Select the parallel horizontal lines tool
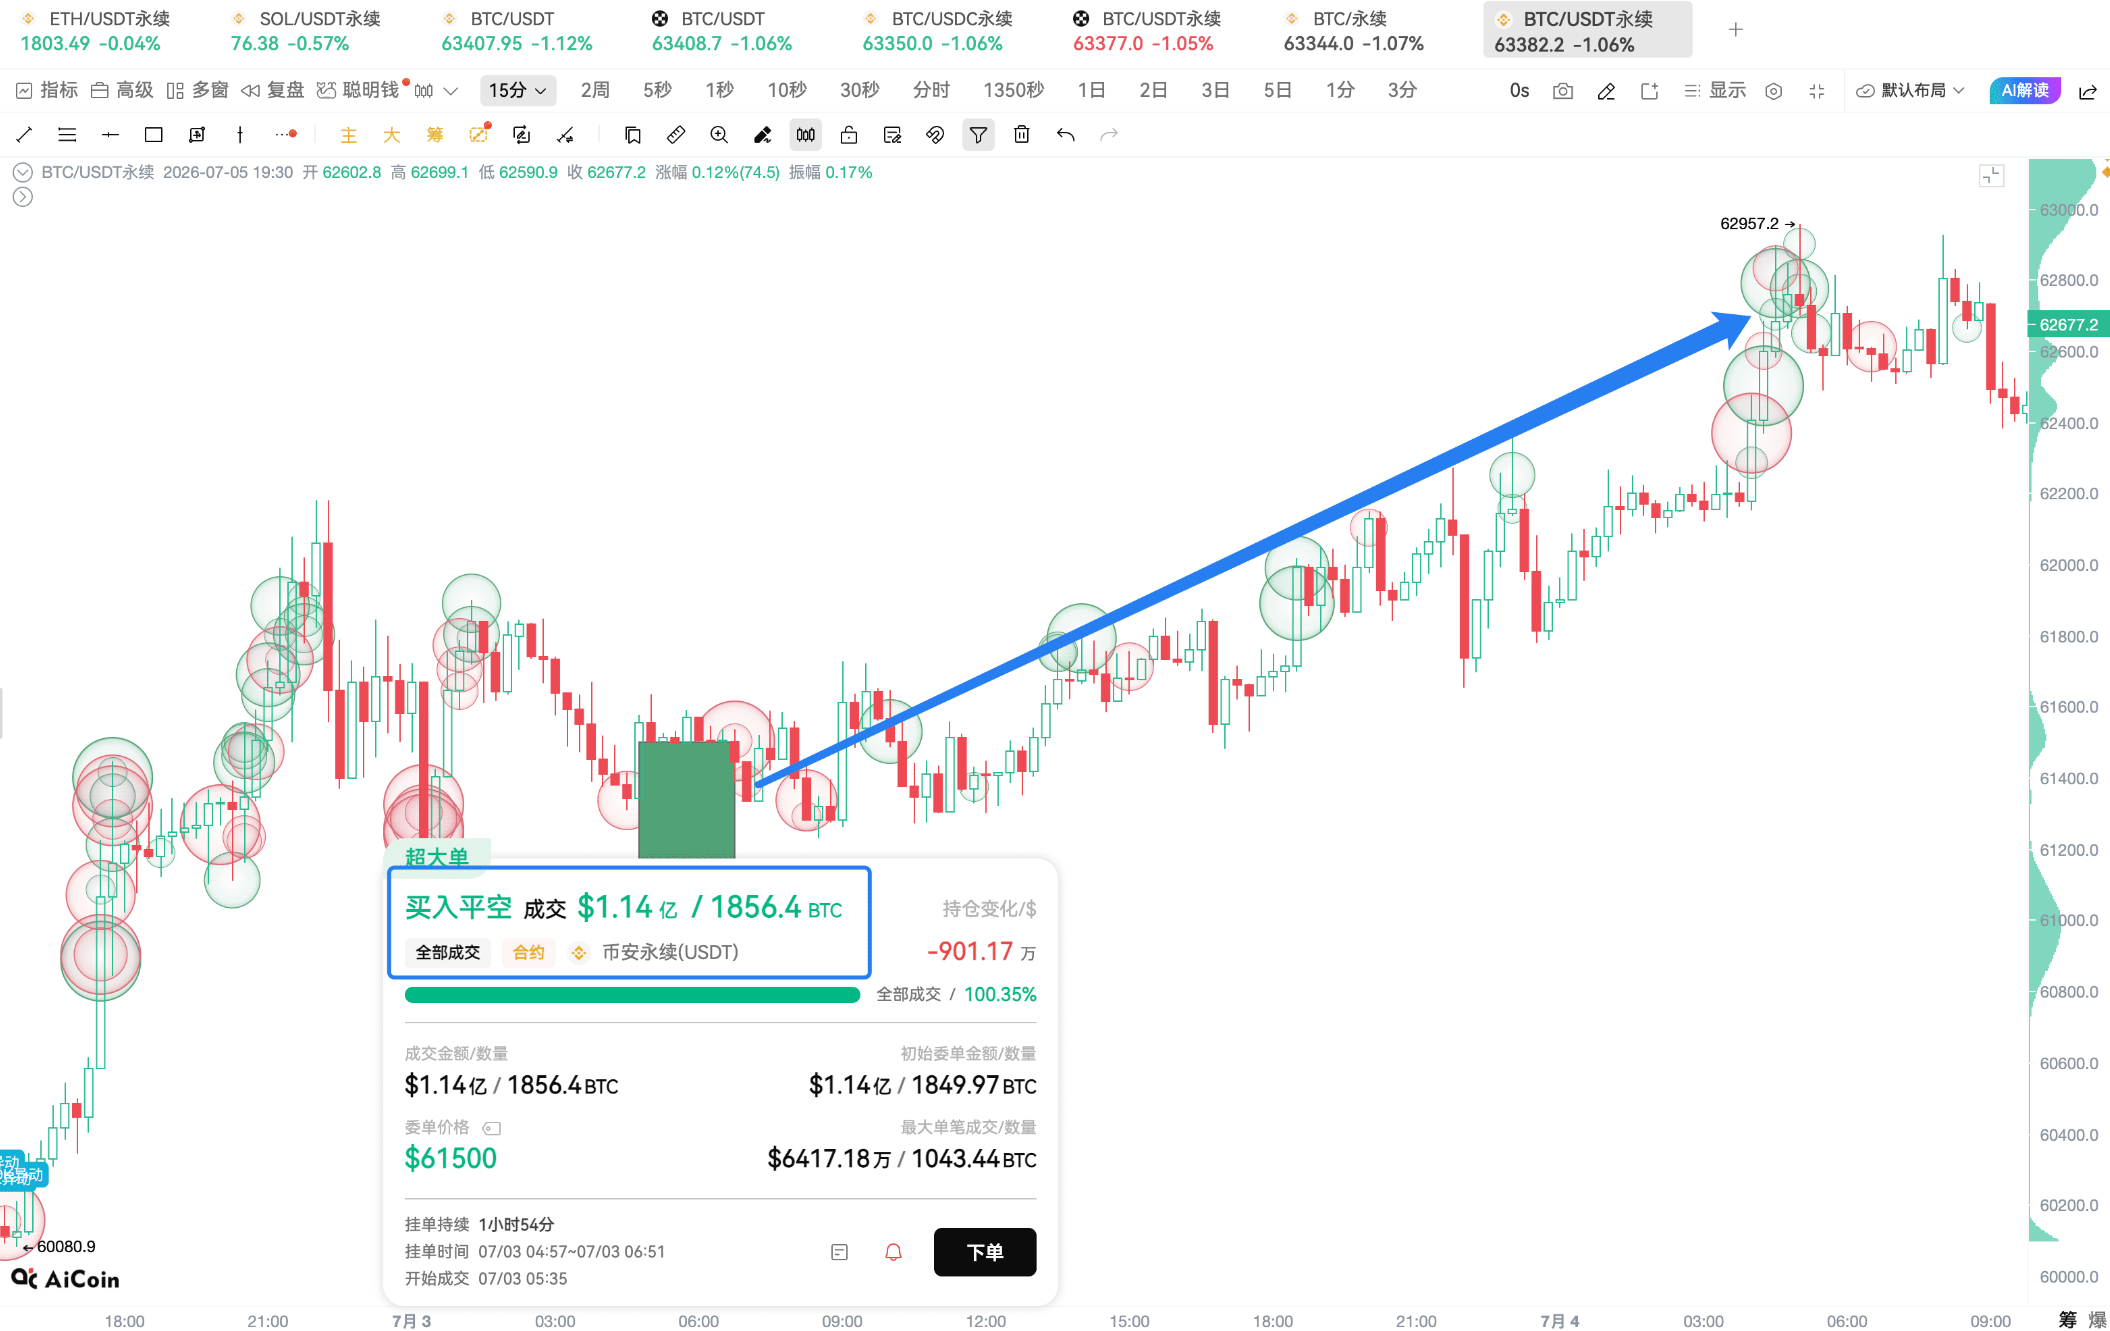Screen dimensions: 2110x1331 tap(67, 135)
